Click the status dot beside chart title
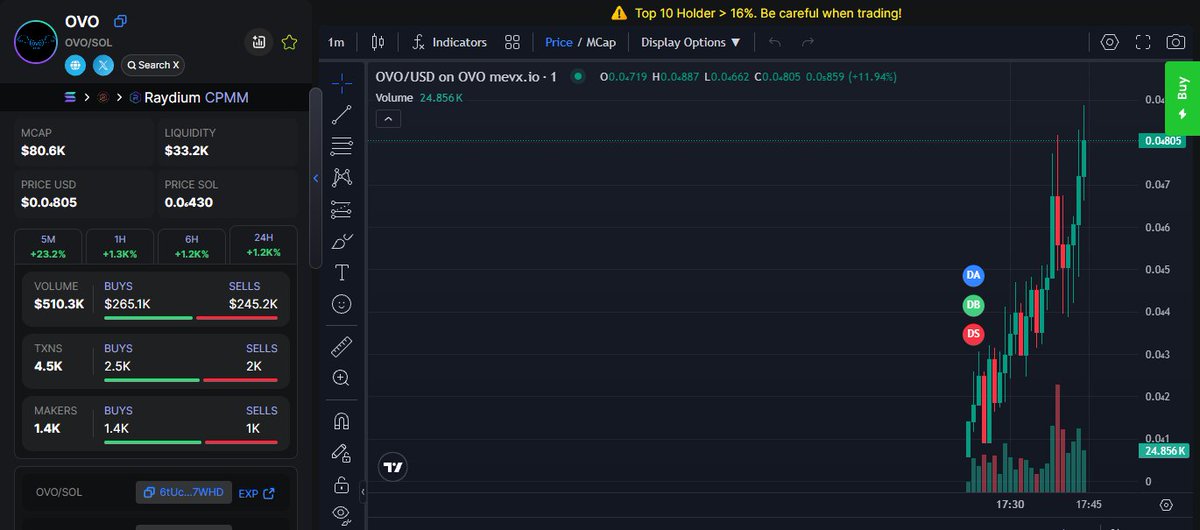This screenshot has height=530, width=1200. click(577, 76)
